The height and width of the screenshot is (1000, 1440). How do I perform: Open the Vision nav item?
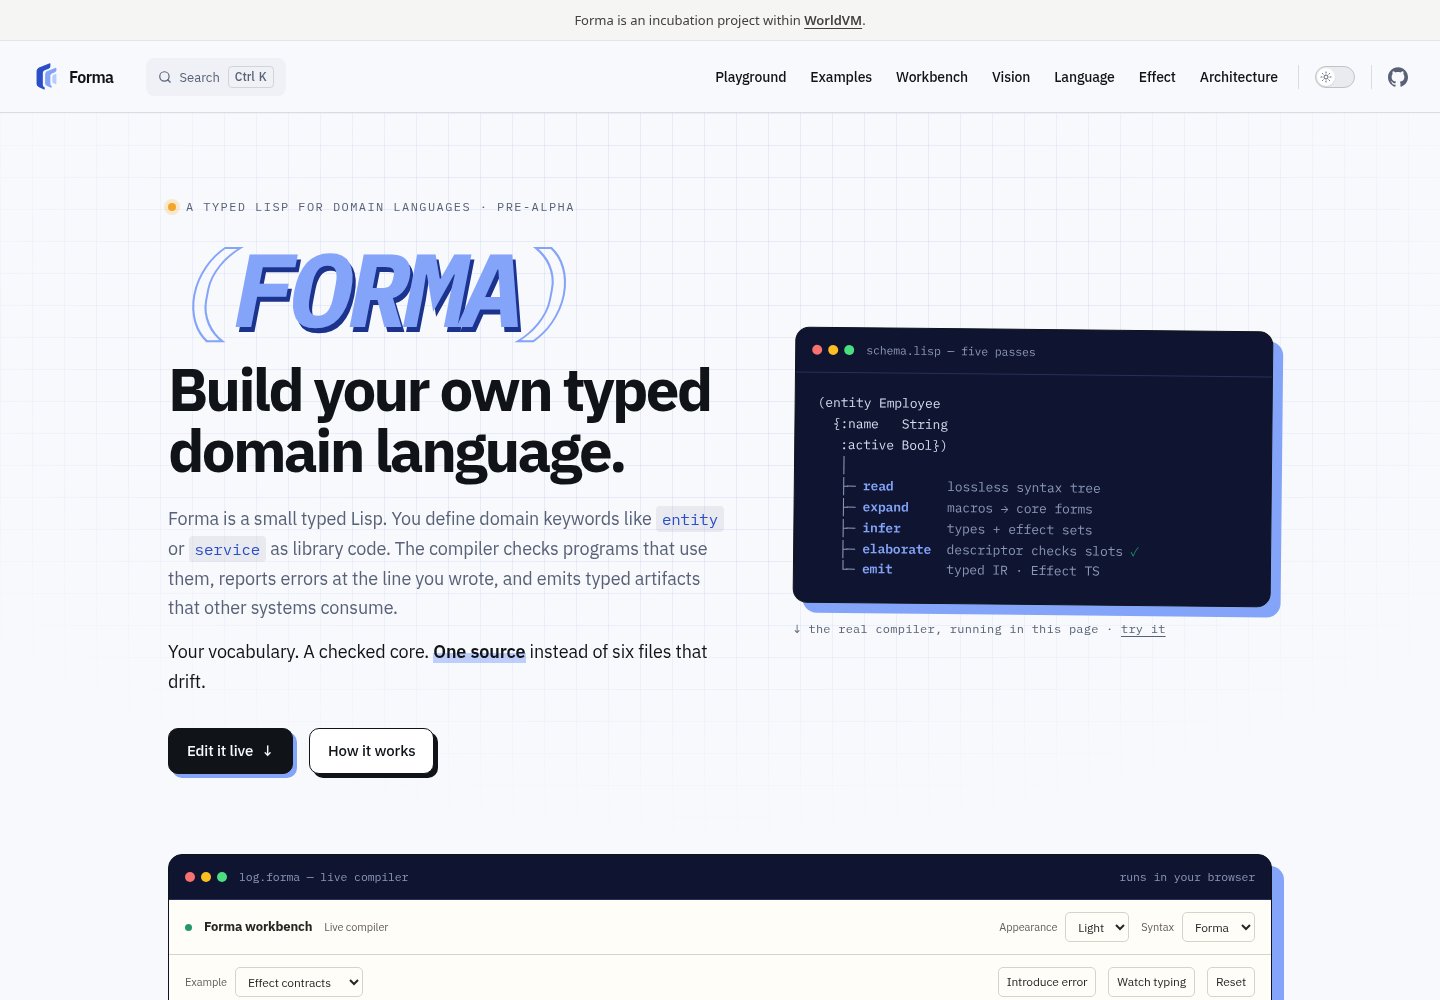click(1011, 77)
